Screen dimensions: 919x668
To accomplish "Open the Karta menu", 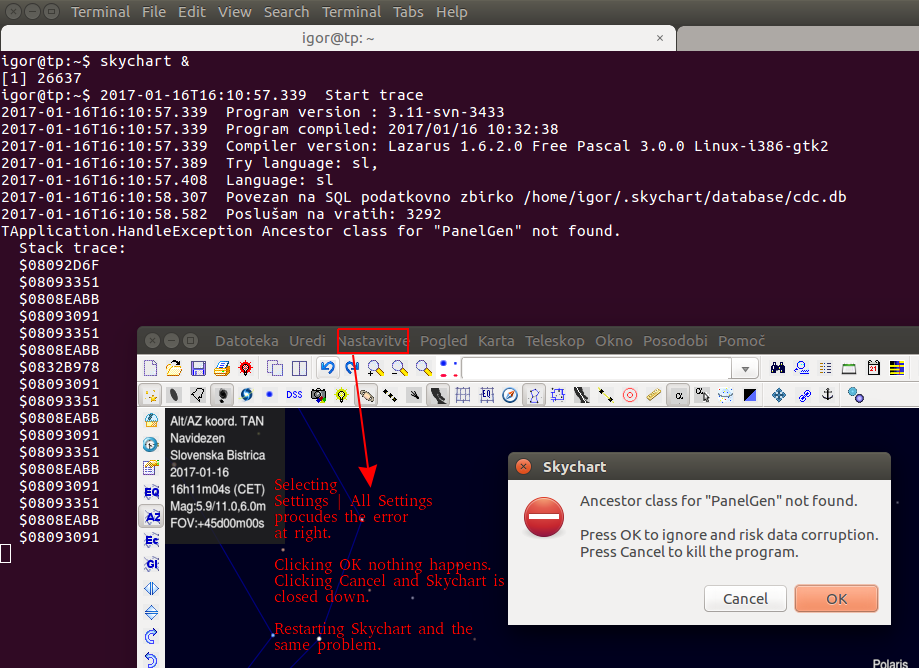I will click(x=496, y=341).
